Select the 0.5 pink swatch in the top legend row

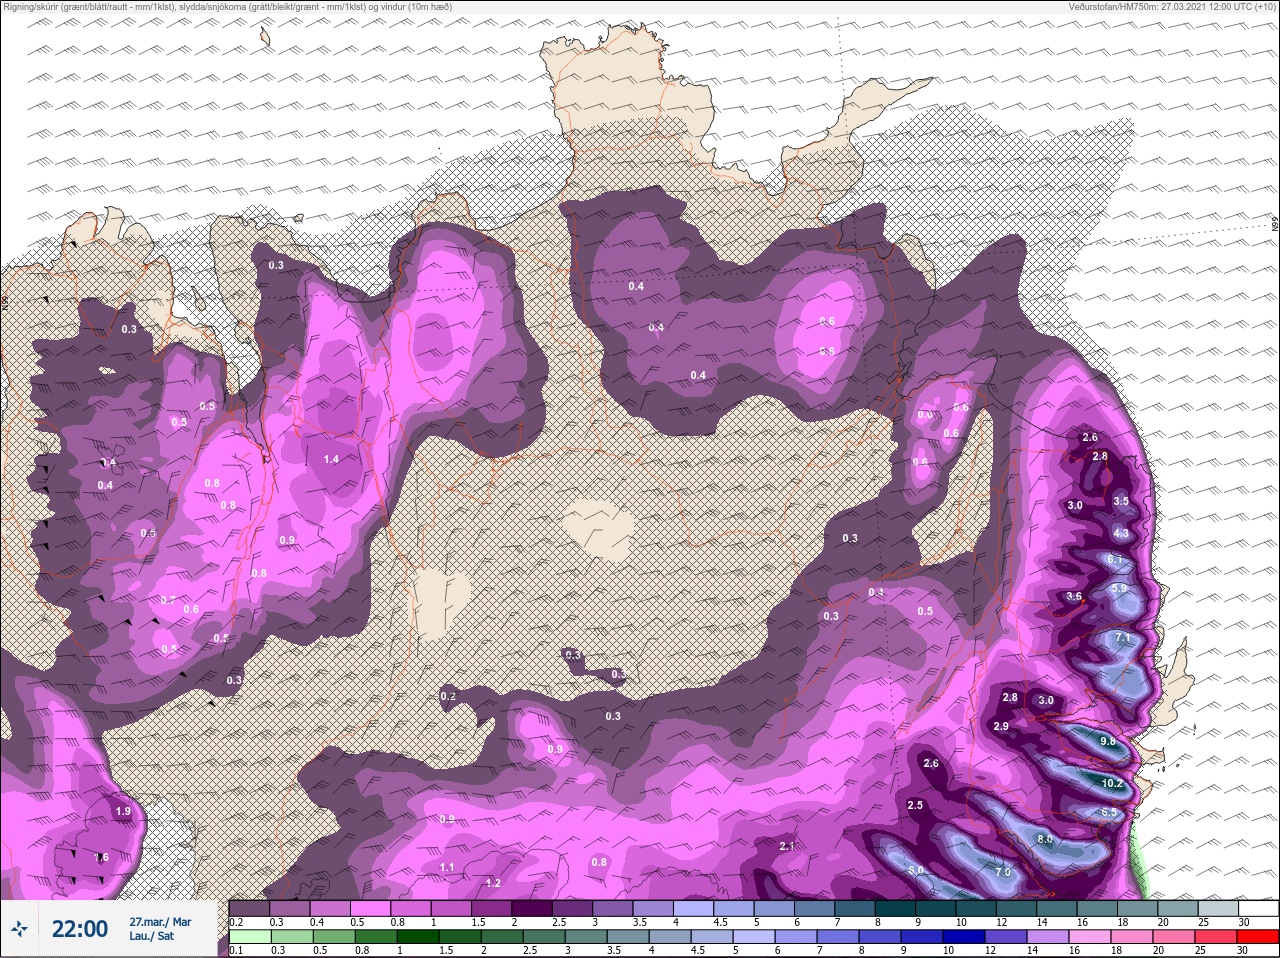[372, 908]
